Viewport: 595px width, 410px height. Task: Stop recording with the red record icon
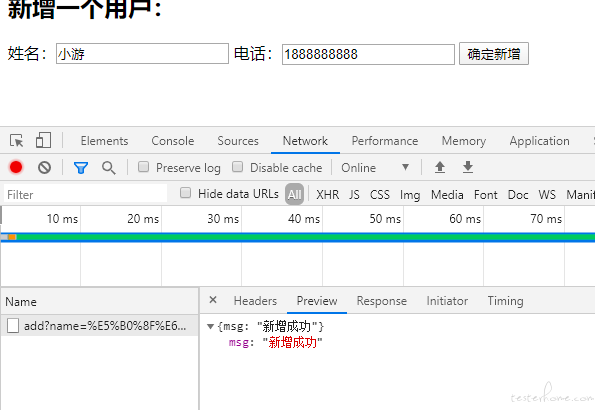(x=16, y=167)
